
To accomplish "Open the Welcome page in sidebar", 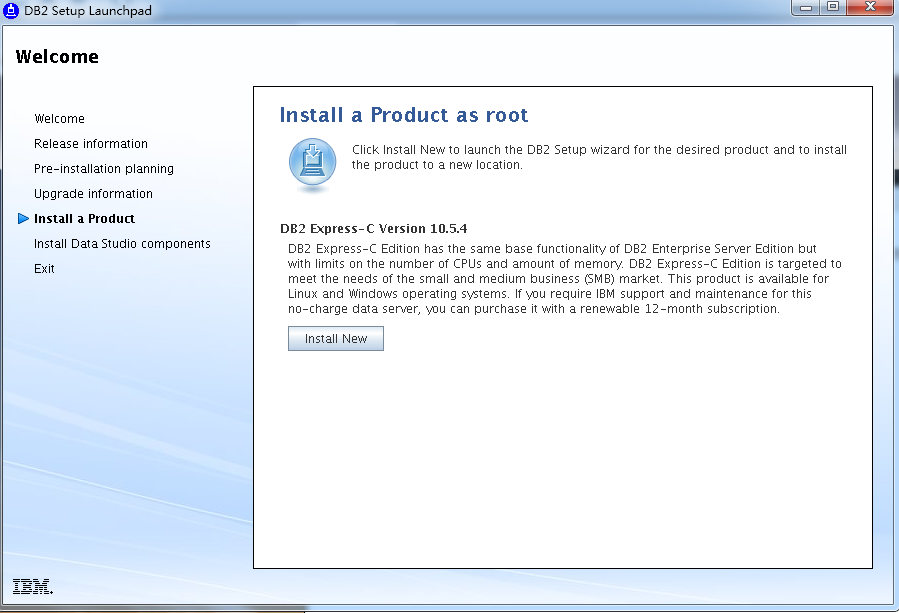I will (x=59, y=119).
